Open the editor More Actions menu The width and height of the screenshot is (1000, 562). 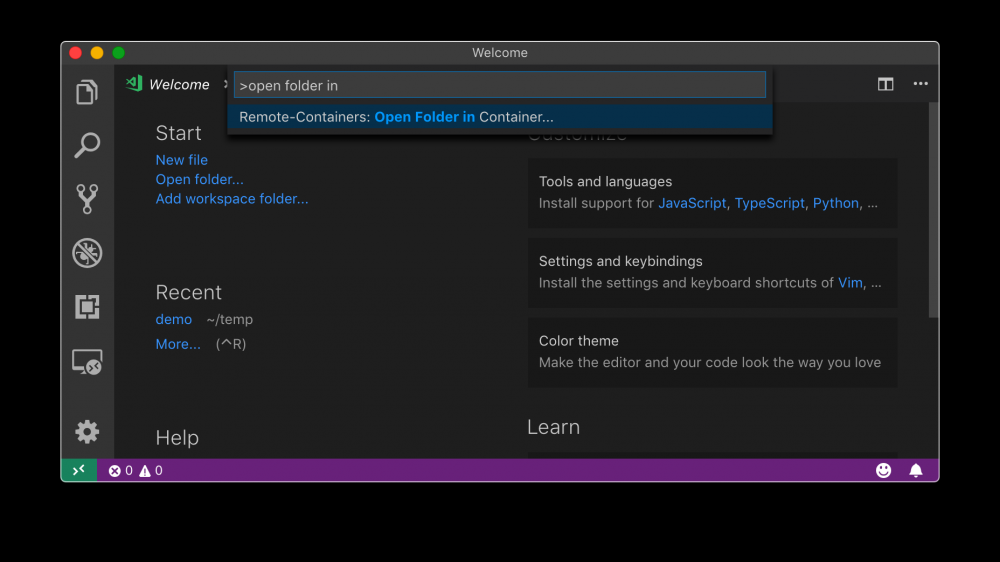click(x=920, y=84)
